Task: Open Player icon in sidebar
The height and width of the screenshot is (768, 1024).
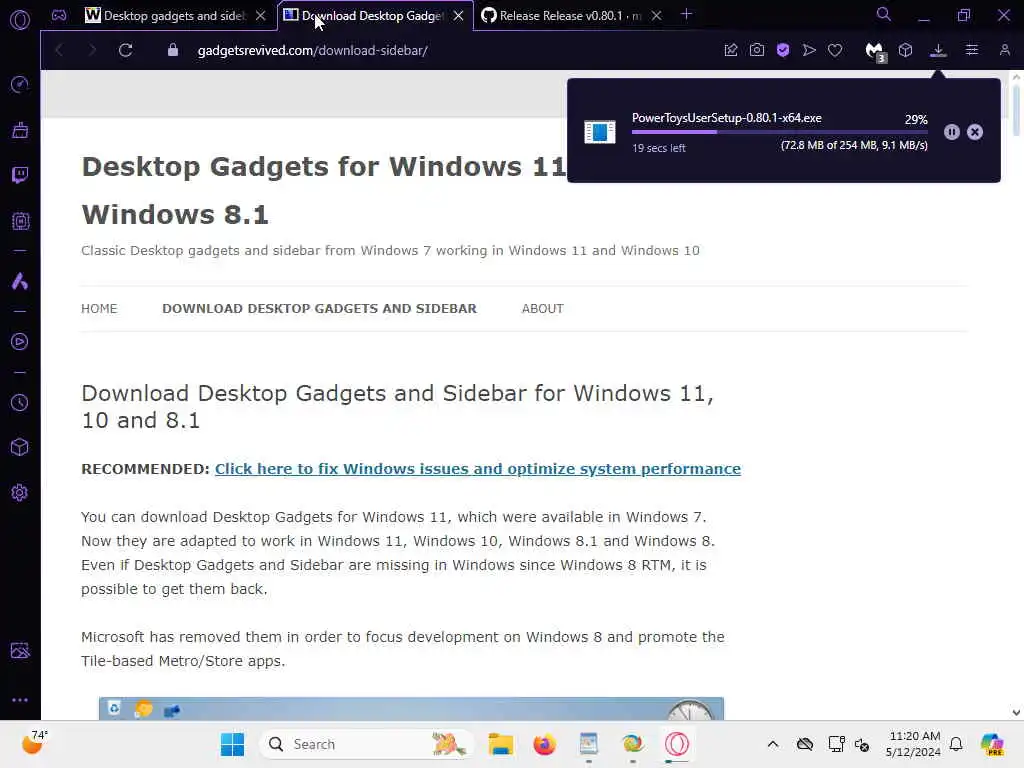Action: [20, 342]
